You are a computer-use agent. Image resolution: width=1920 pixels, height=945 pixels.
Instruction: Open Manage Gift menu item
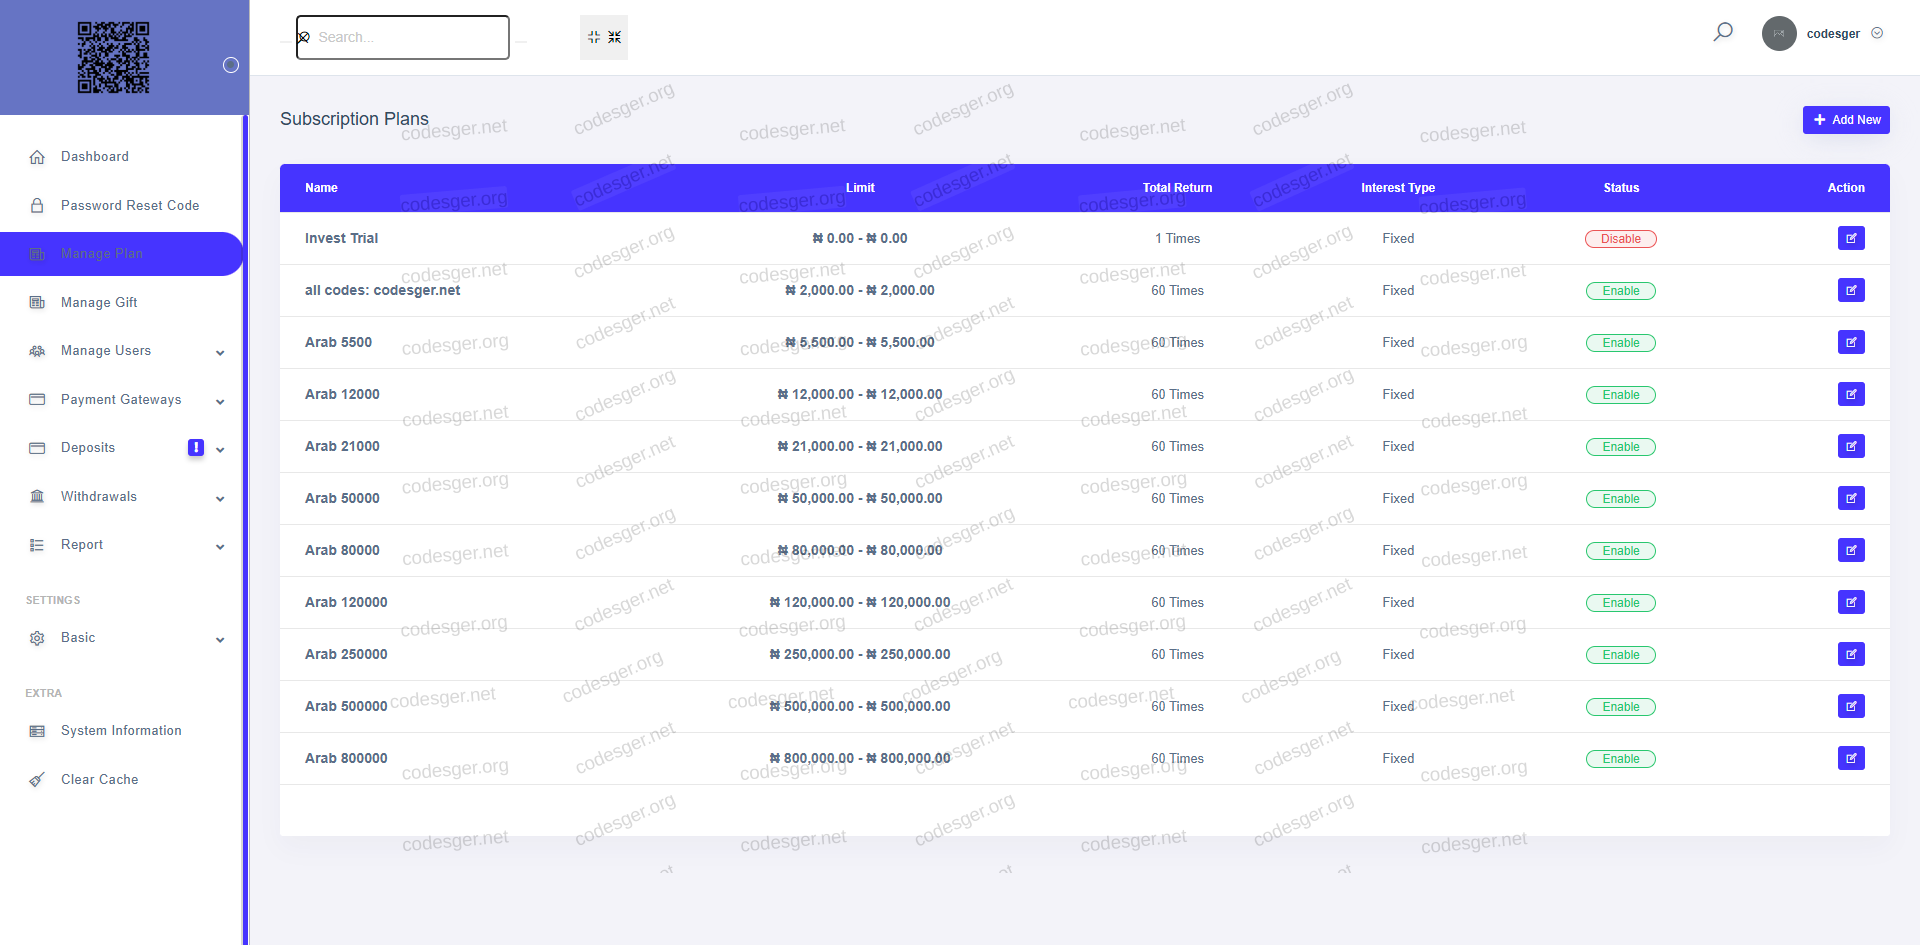(99, 302)
